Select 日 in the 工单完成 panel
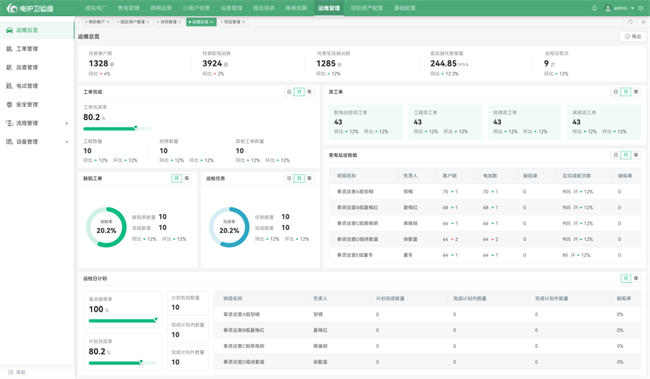 click(x=289, y=92)
